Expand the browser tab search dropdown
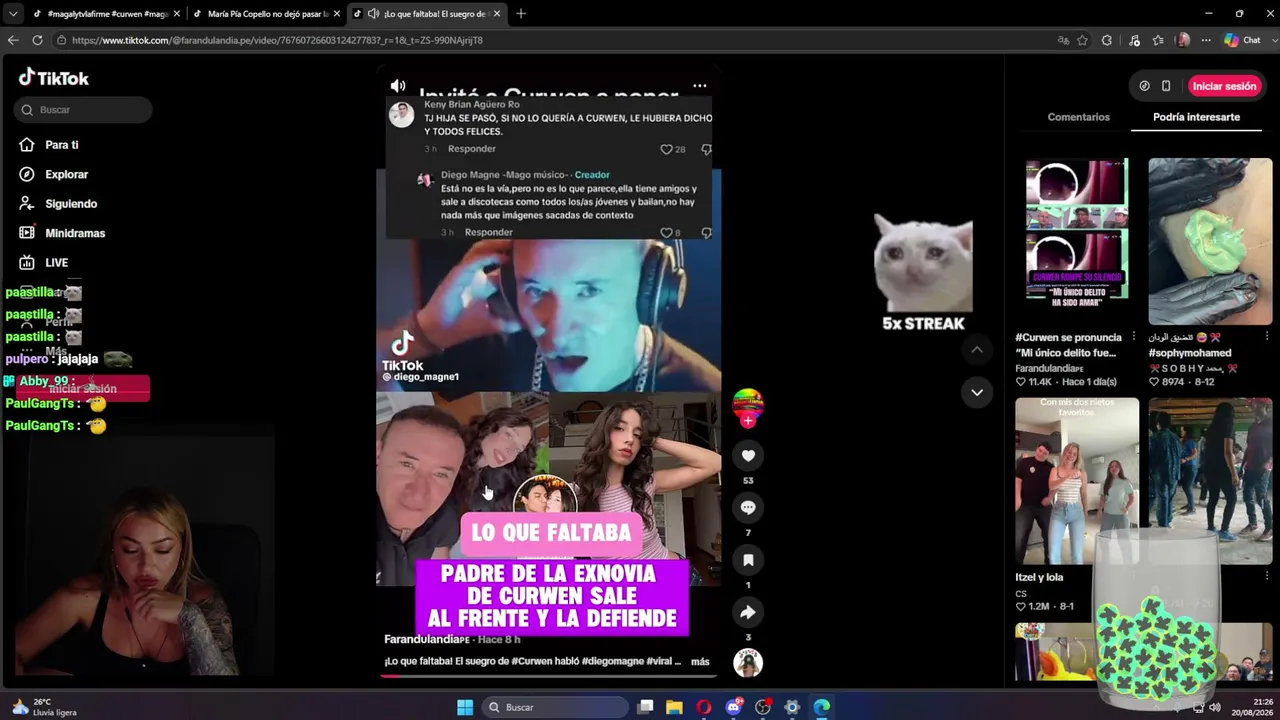Image resolution: width=1280 pixels, height=720 pixels. pos(13,14)
